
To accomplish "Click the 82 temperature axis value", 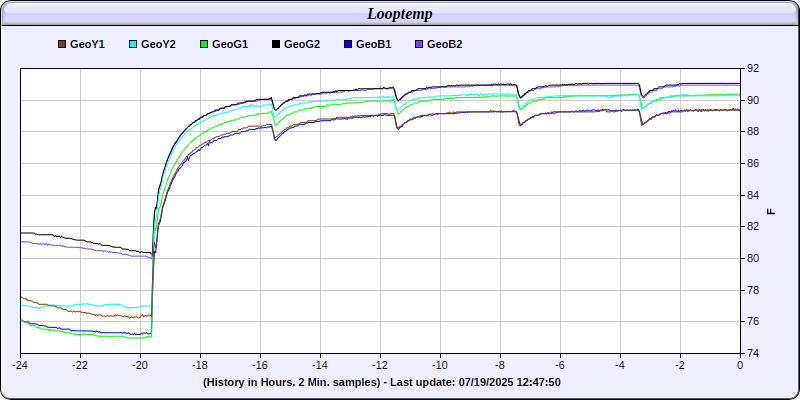I will (752, 227).
